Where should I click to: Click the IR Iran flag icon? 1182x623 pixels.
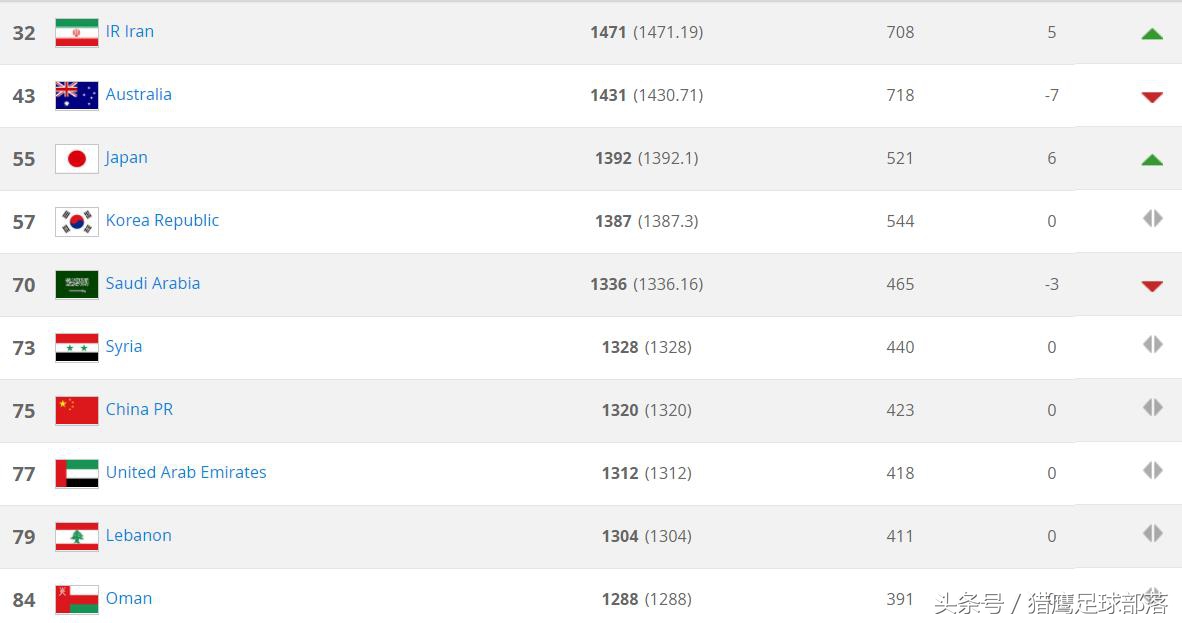[77, 33]
